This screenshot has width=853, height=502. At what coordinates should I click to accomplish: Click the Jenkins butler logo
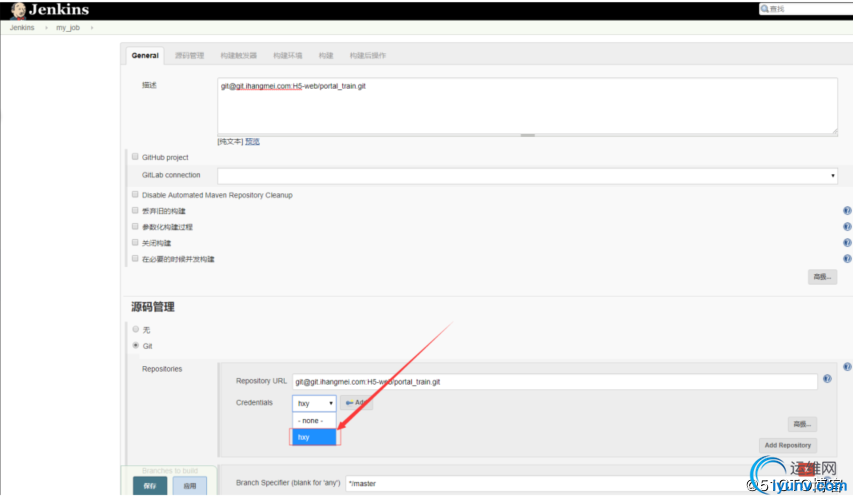point(18,10)
